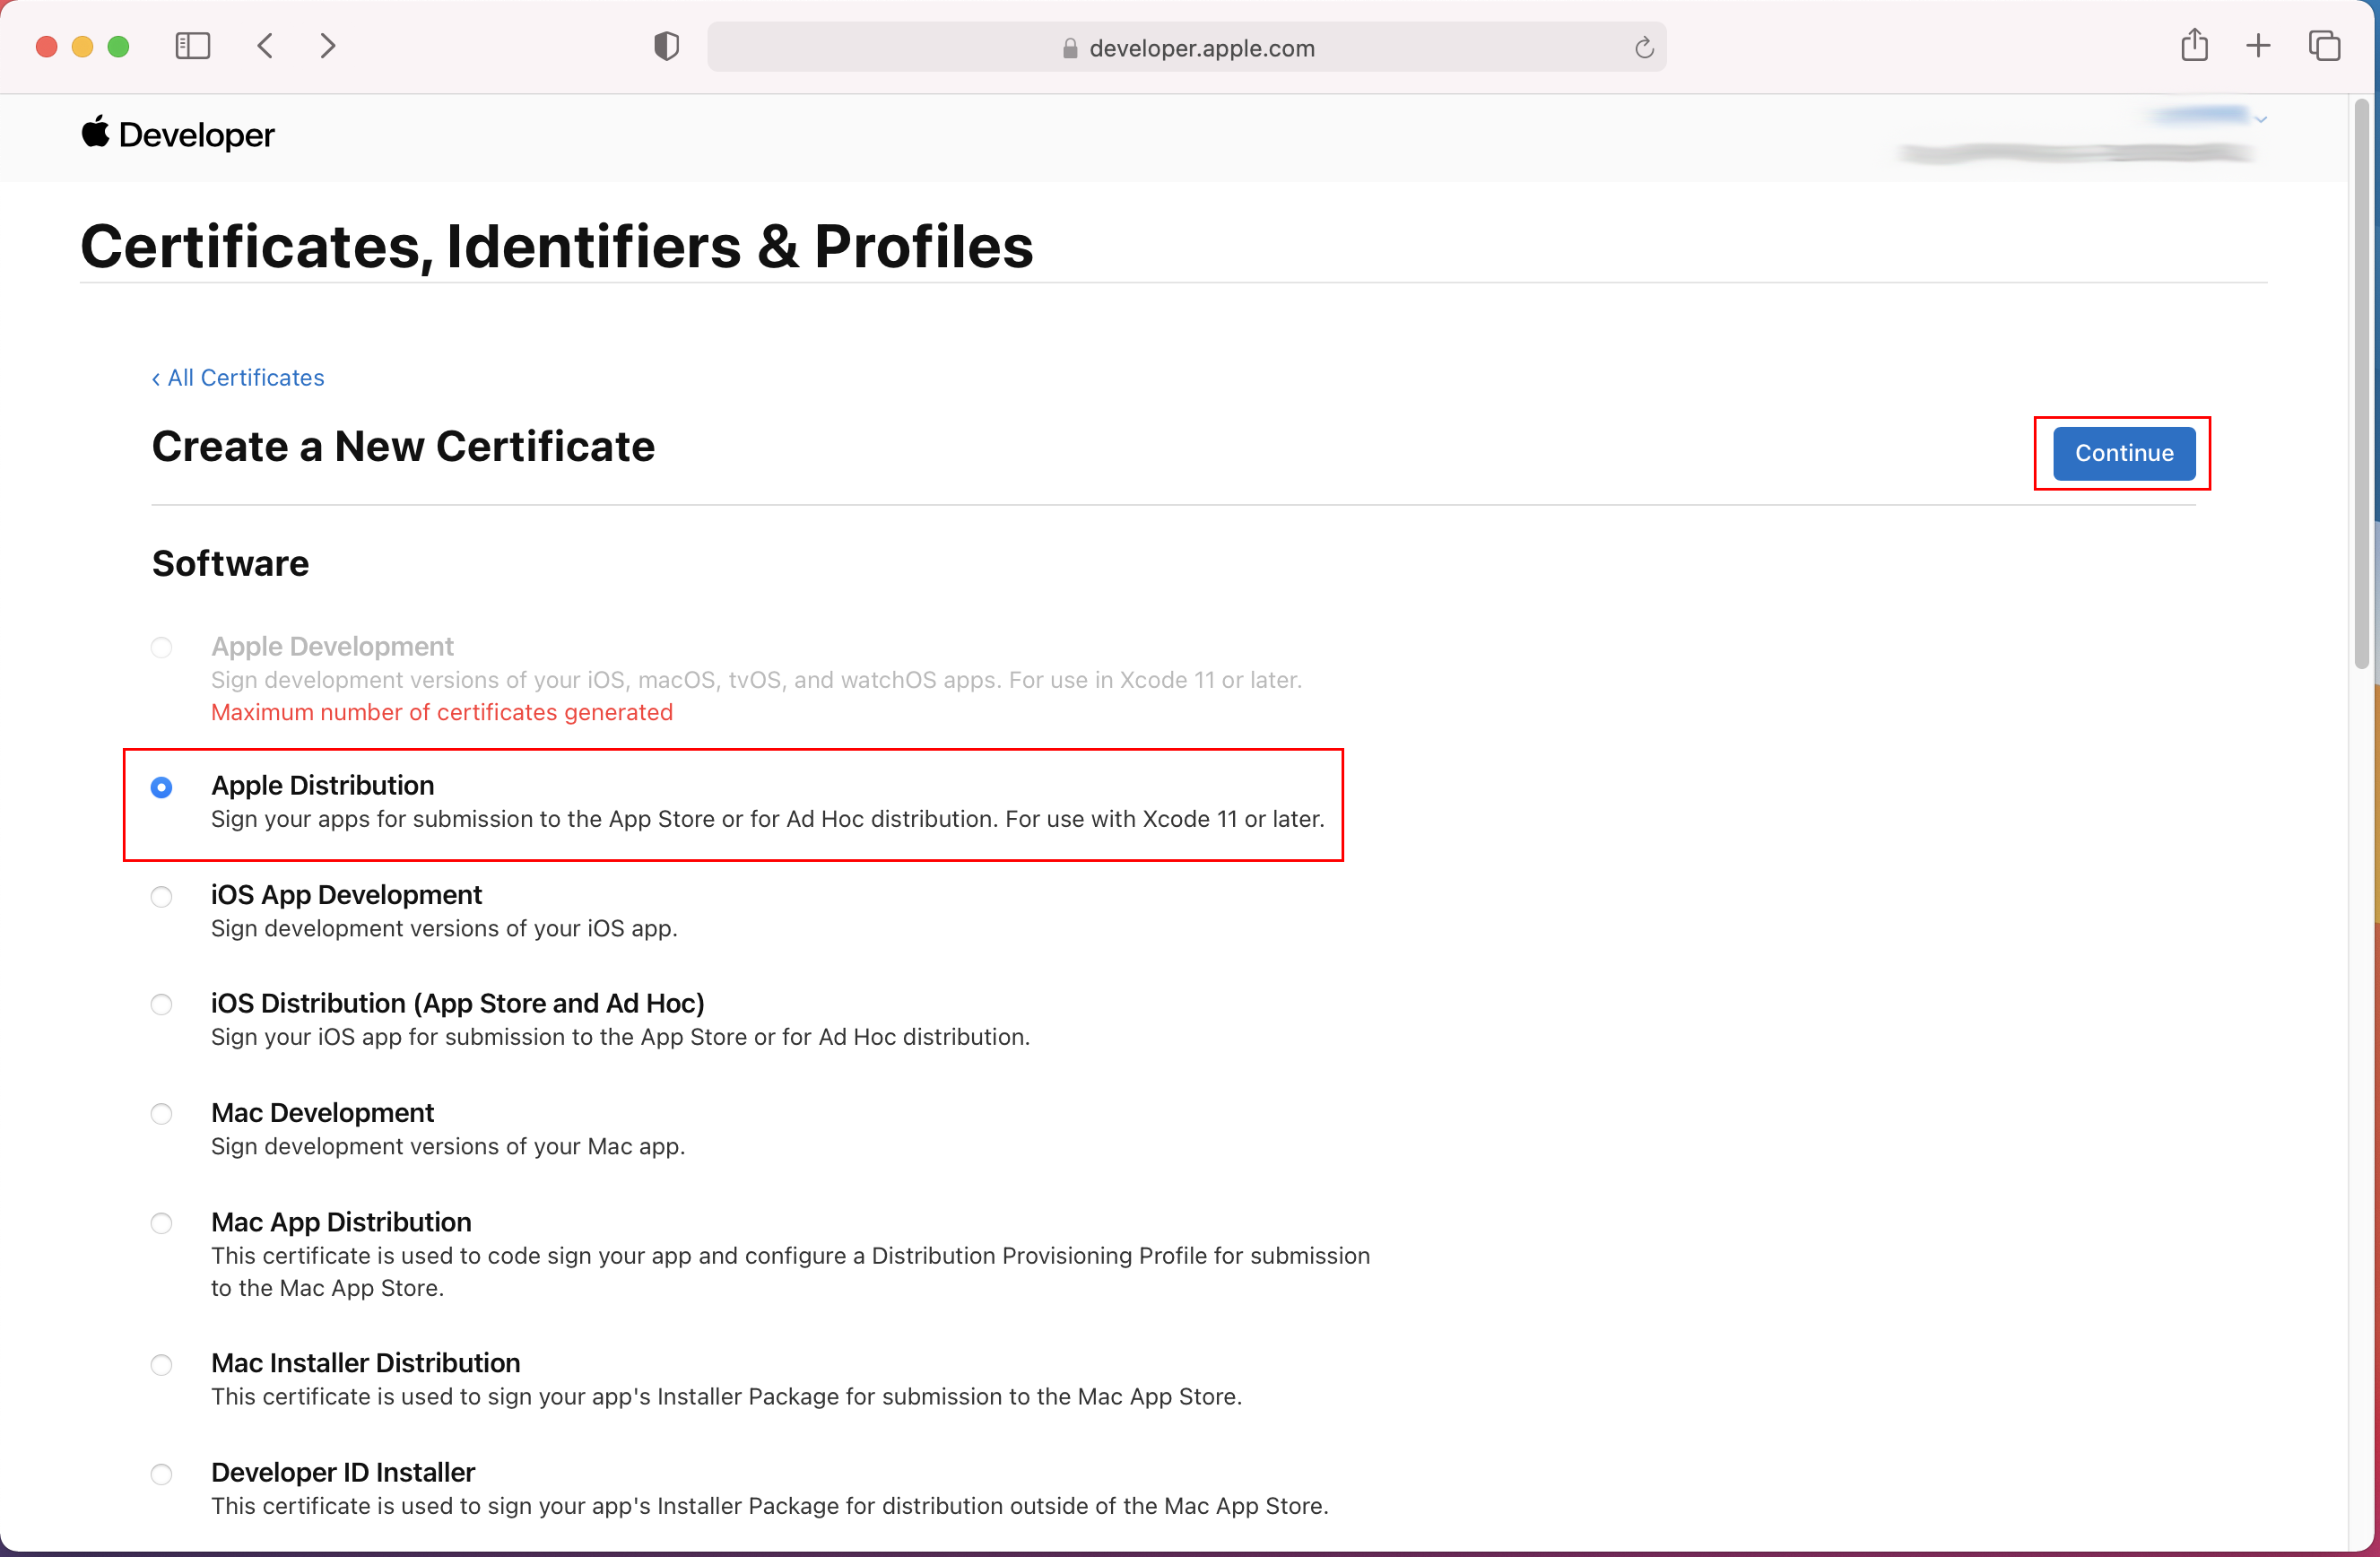Click the Apple Developer logo
This screenshot has width=2380, height=1557.
coord(178,135)
